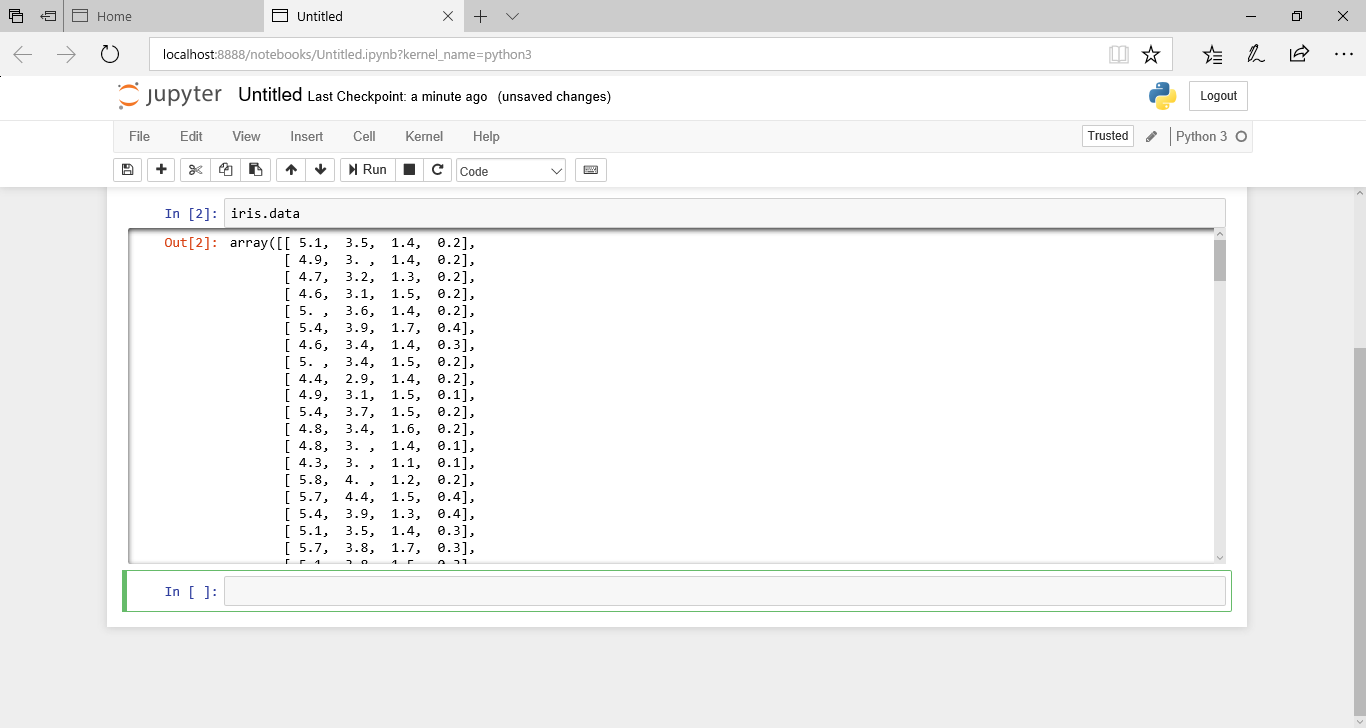Viewport: 1366px width, 728px height.
Task: Open the Kernel menu
Action: click(423, 136)
